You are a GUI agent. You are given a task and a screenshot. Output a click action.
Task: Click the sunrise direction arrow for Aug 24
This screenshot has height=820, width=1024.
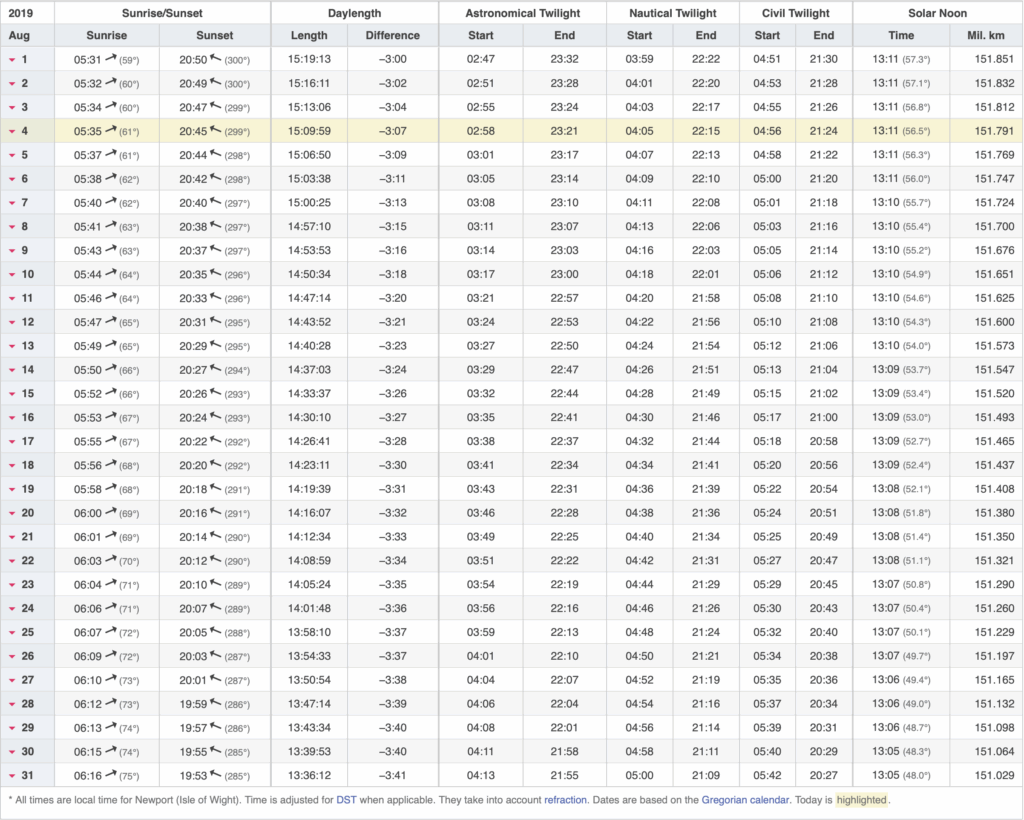[110, 608]
